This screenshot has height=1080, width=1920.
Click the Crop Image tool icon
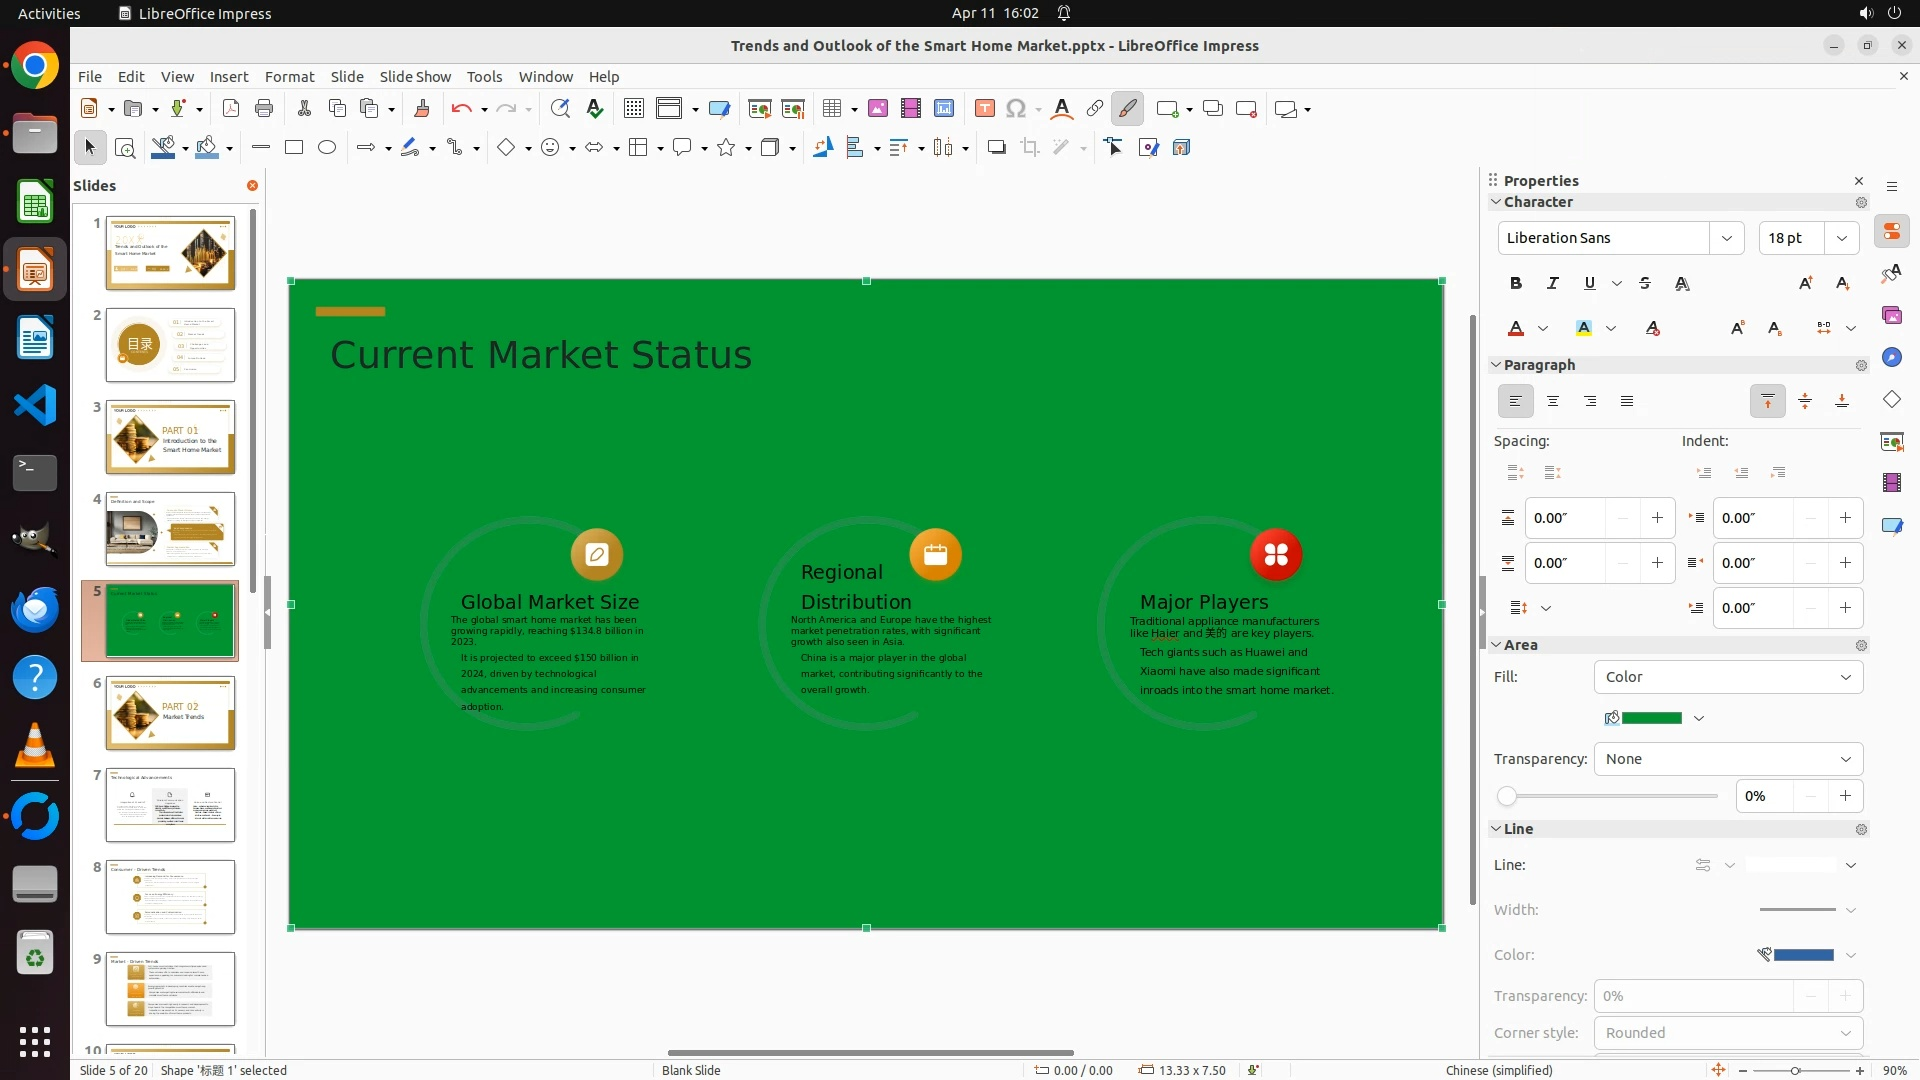(1030, 148)
